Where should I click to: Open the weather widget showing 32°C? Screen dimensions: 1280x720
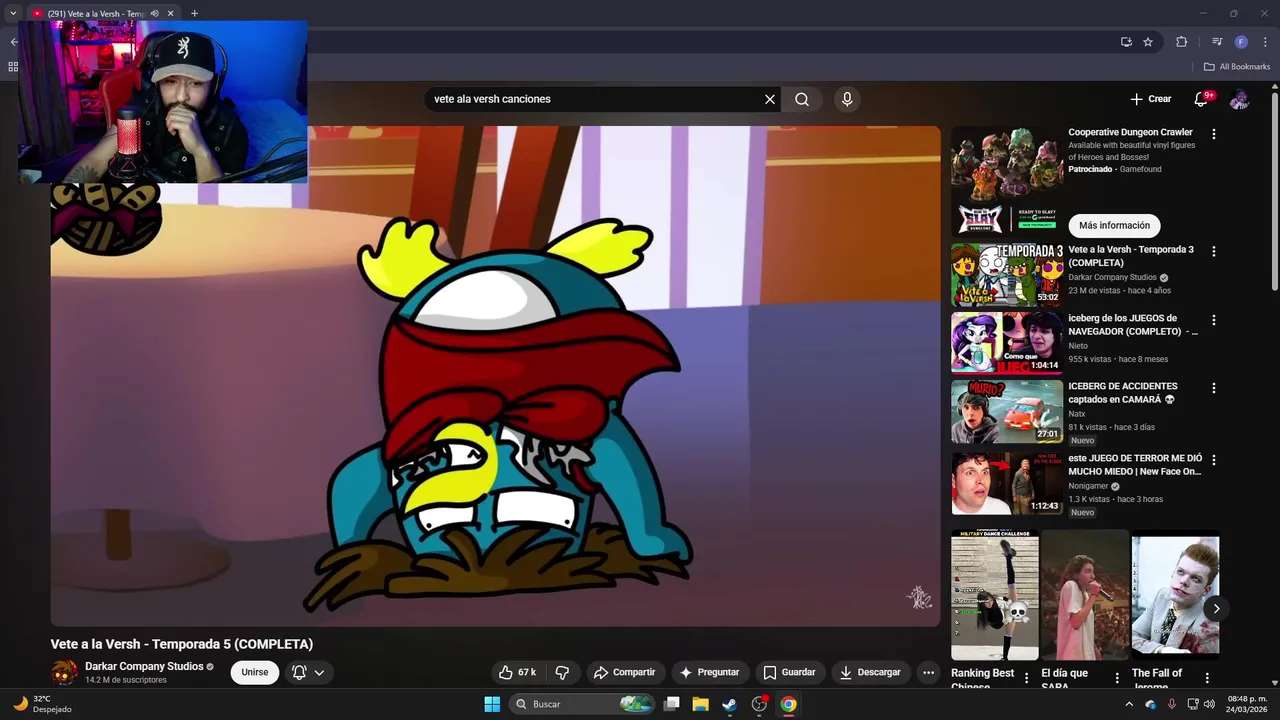[40, 704]
